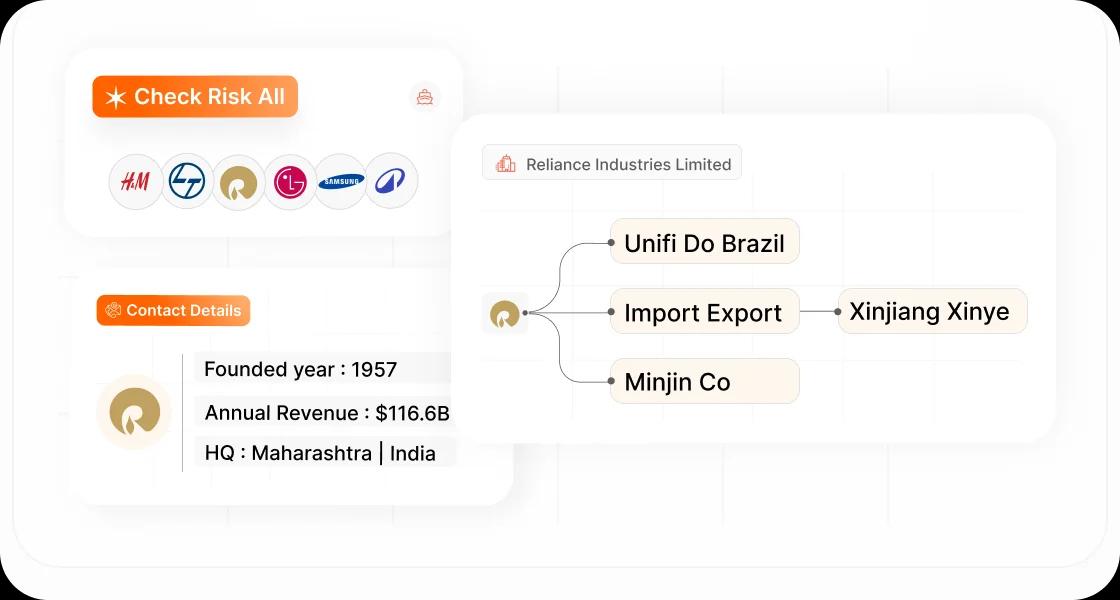Click the ship icon in the risk card
Screen dimensions: 1120x600
[425, 97]
